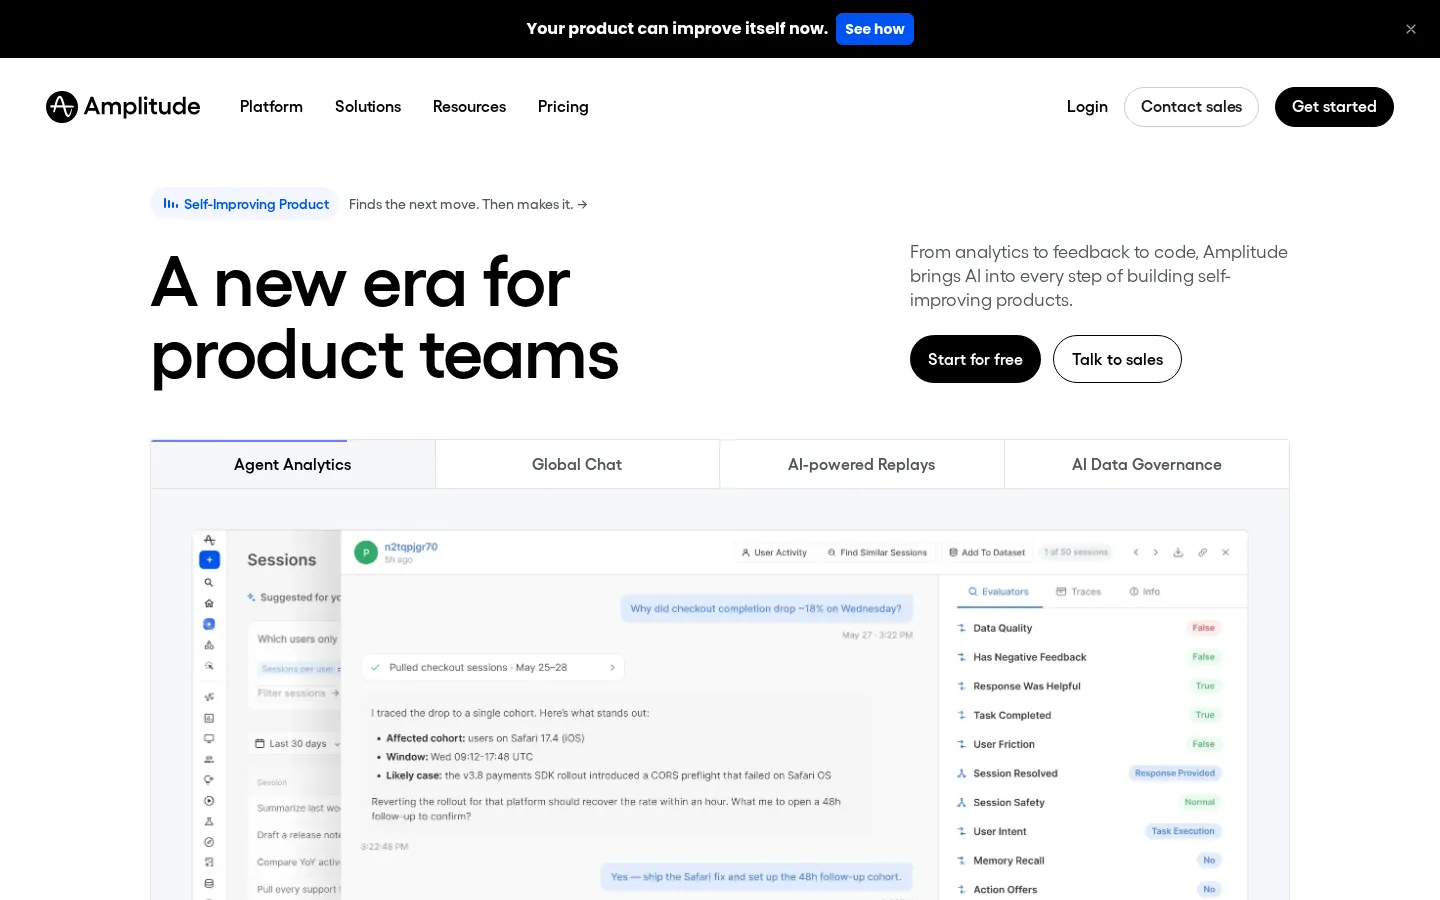Click the Self-Improving Product badge
Image resolution: width=1440 pixels, height=900 pixels.
[245, 204]
